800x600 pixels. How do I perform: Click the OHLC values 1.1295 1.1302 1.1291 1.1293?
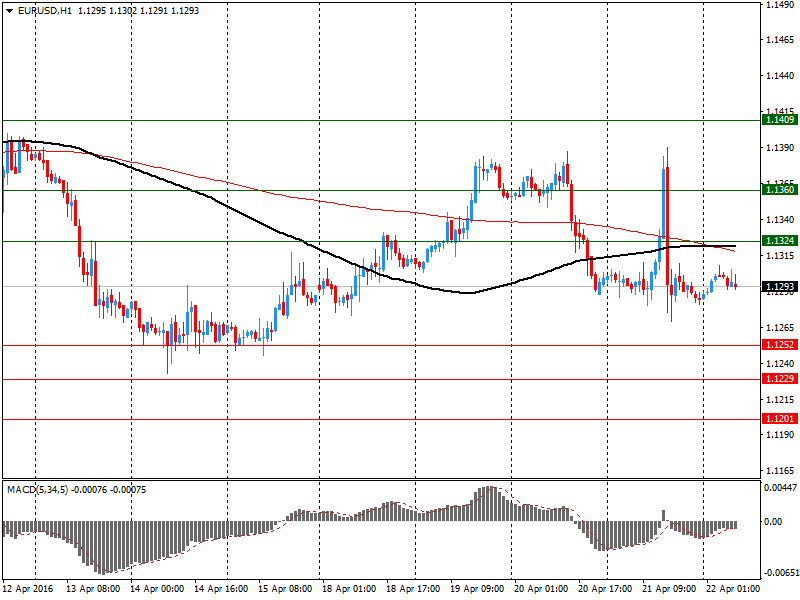(x=138, y=11)
